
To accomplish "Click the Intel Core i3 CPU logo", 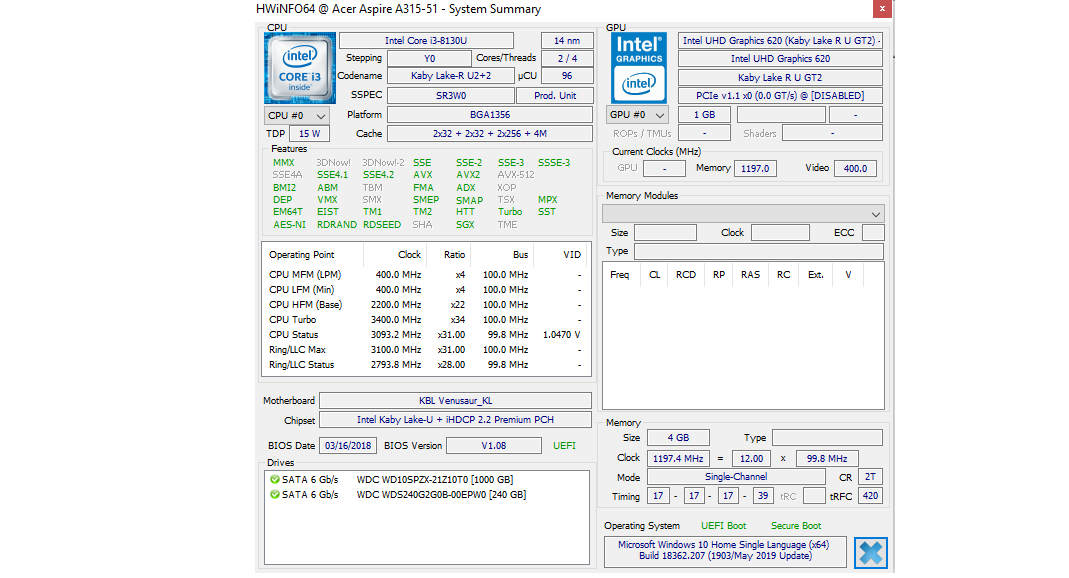I will (x=299, y=67).
